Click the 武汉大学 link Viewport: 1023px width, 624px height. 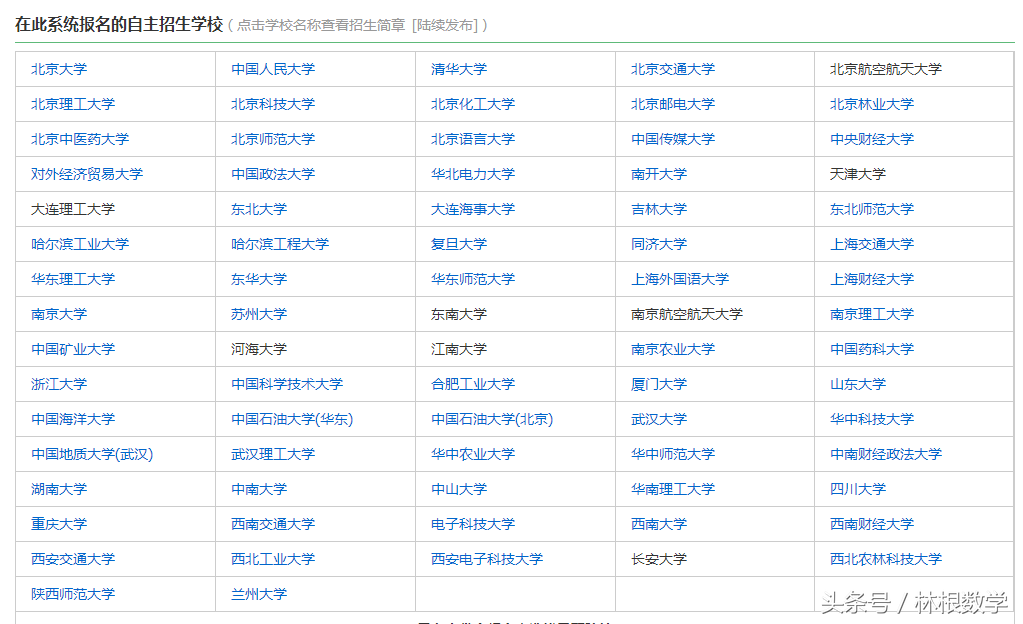tap(659, 420)
